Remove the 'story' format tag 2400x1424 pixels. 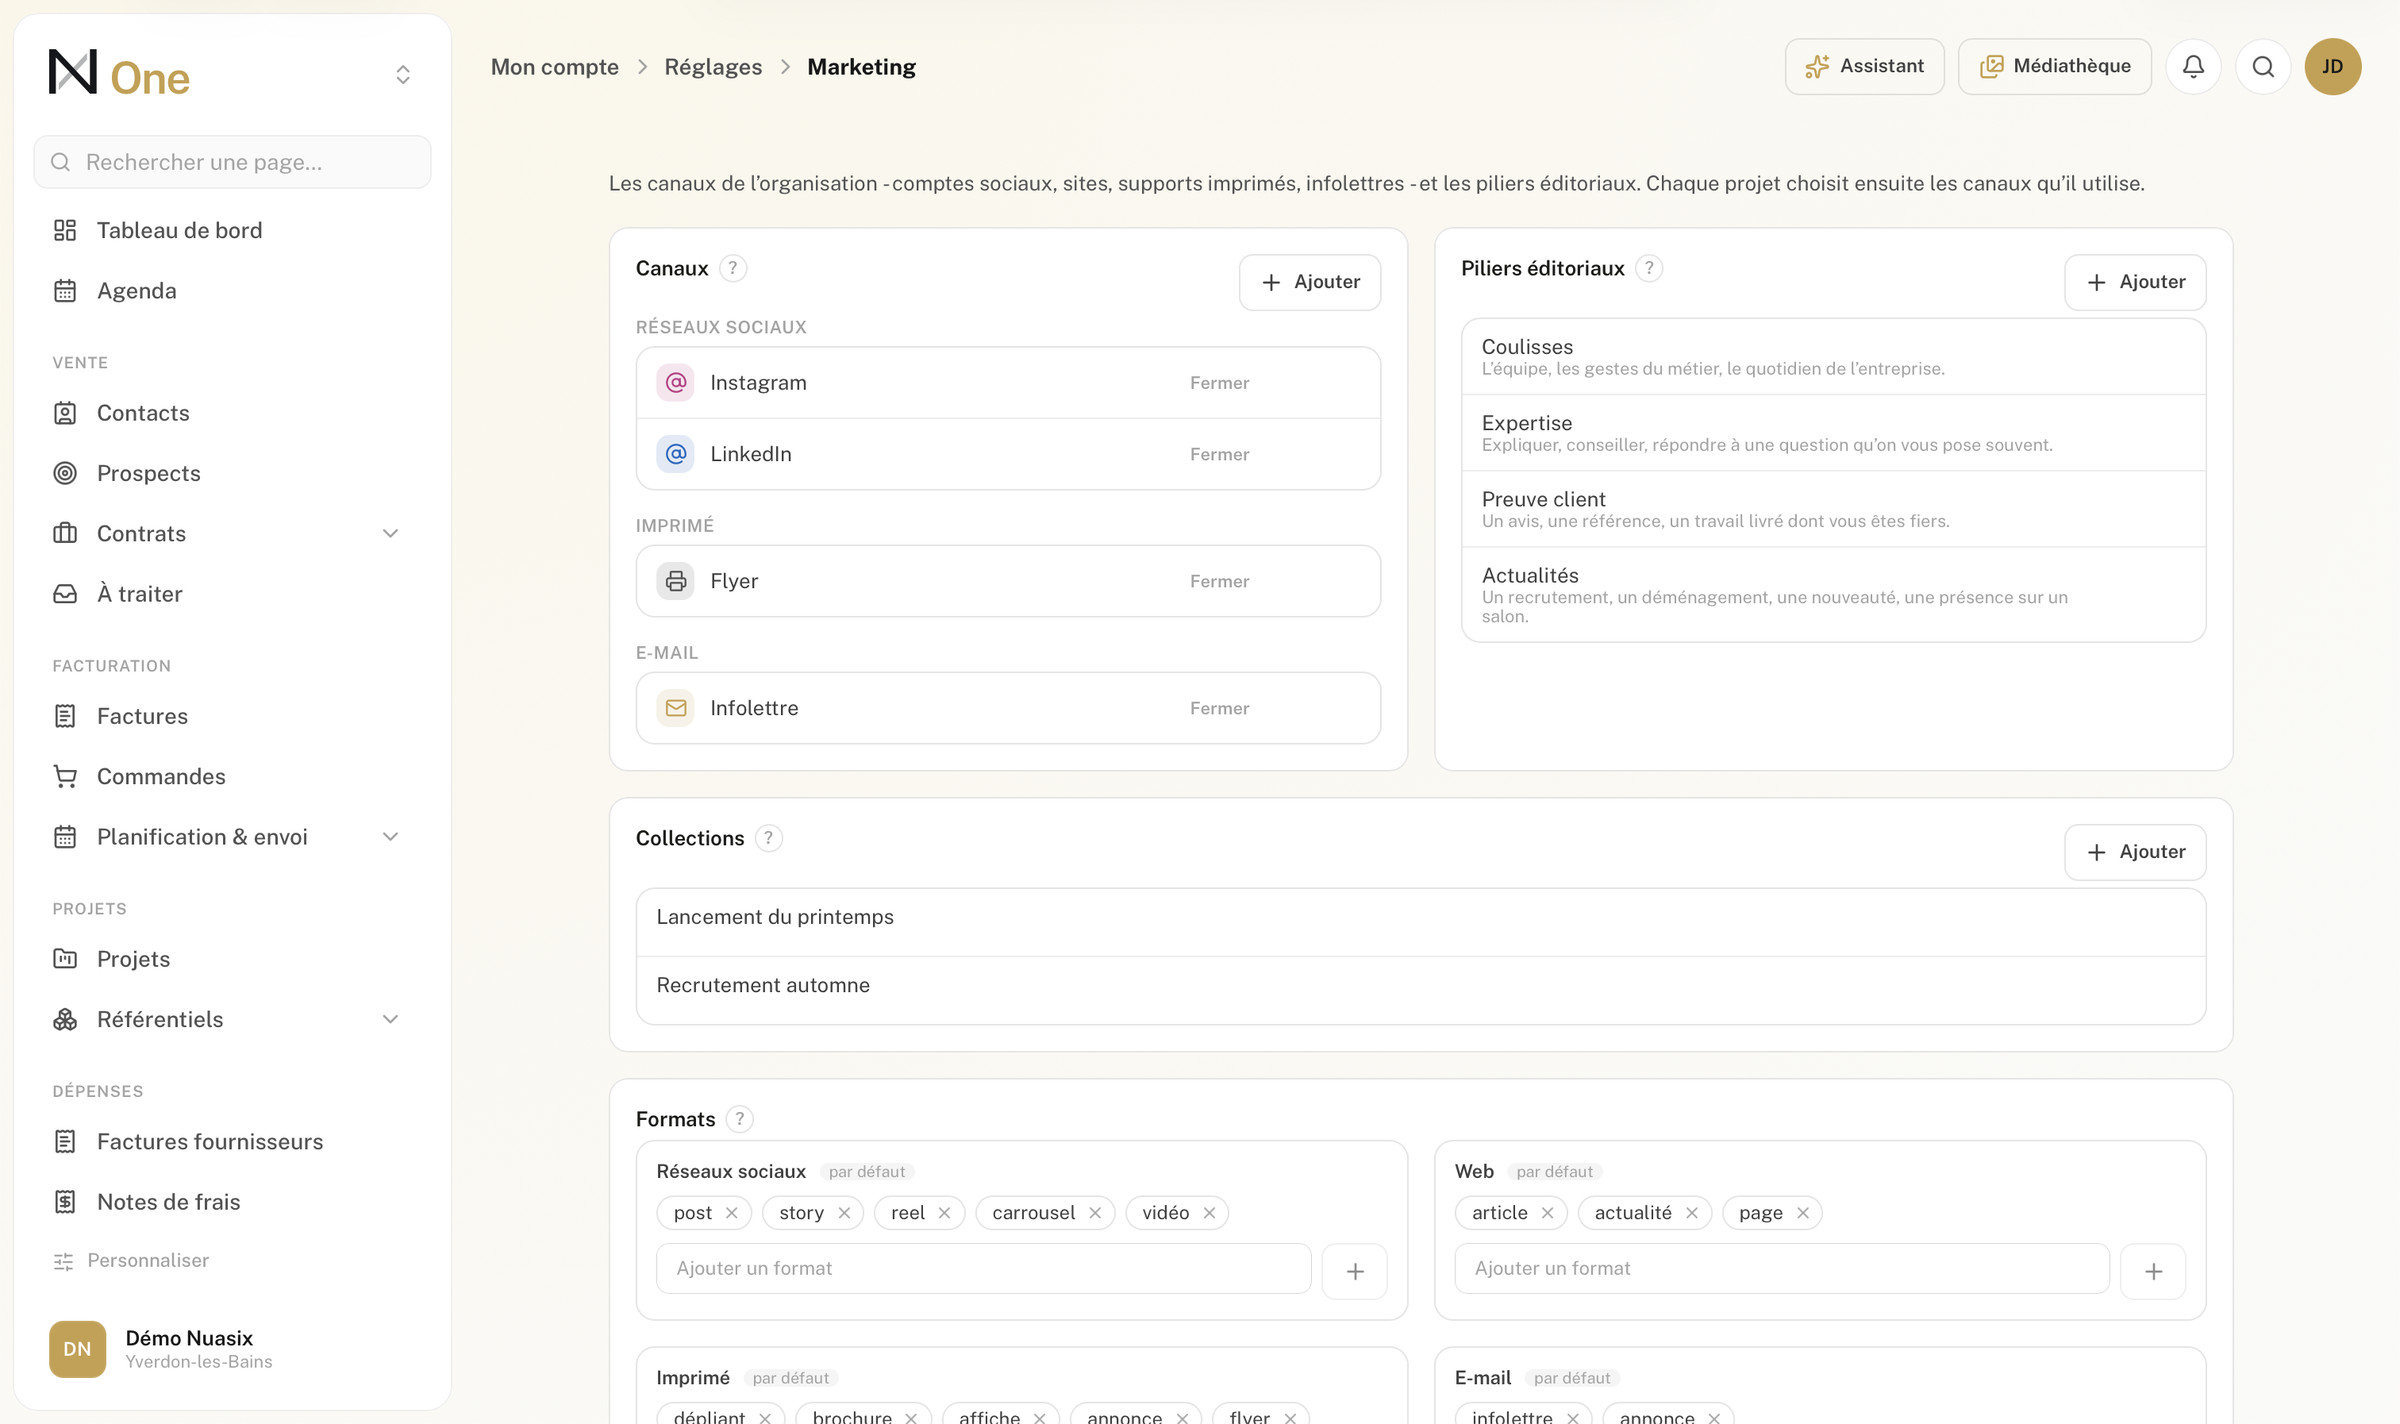coord(844,1213)
